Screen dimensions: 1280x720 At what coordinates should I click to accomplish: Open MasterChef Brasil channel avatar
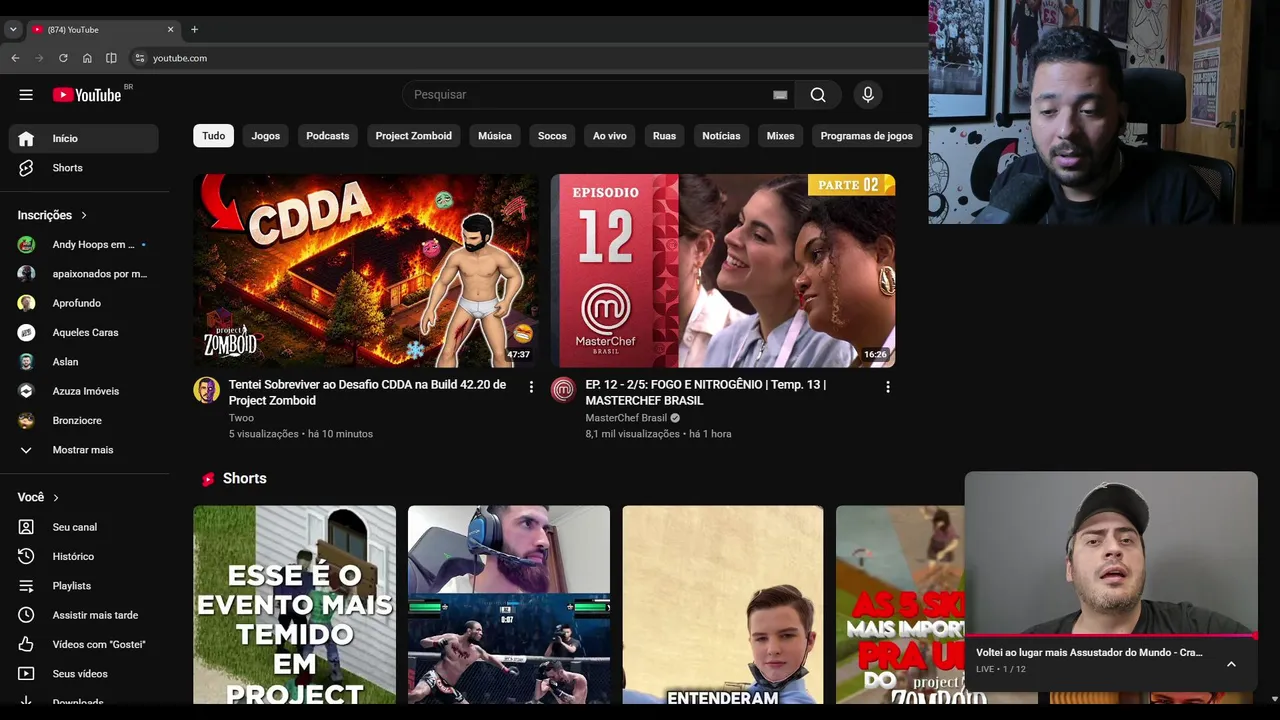tap(563, 390)
